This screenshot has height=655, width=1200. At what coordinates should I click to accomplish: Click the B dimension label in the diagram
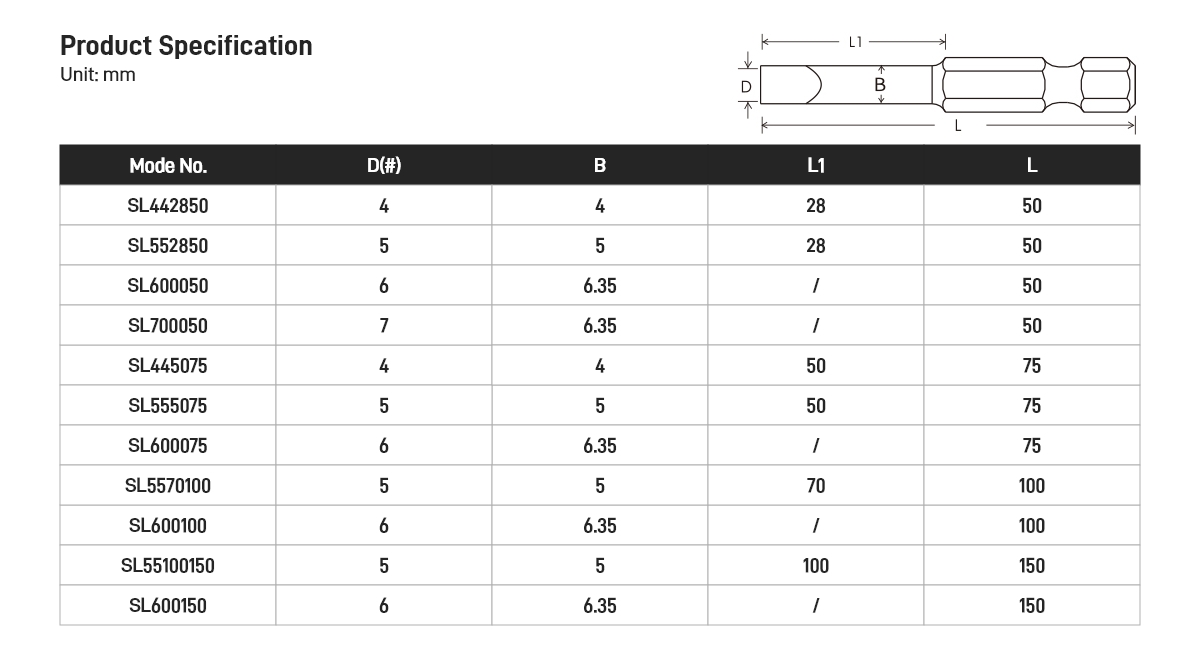880,85
